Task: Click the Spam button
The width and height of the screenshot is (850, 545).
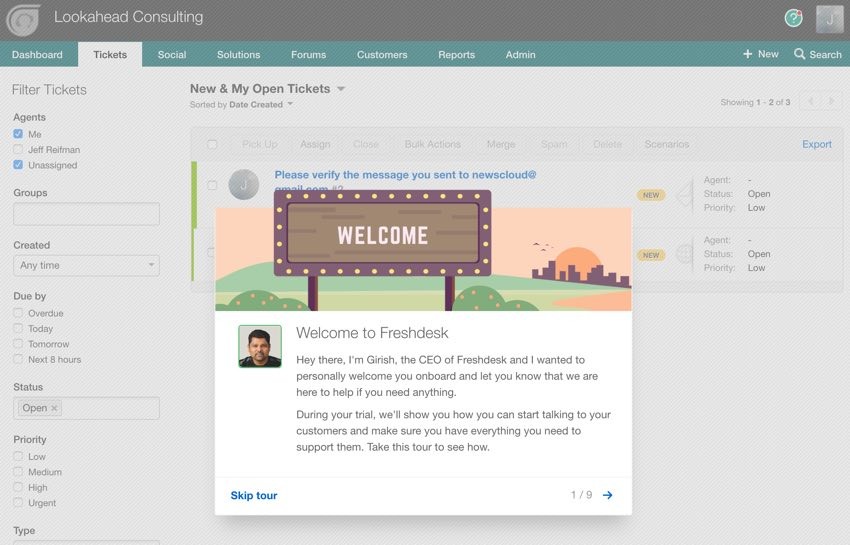Action: pyautogui.click(x=554, y=144)
